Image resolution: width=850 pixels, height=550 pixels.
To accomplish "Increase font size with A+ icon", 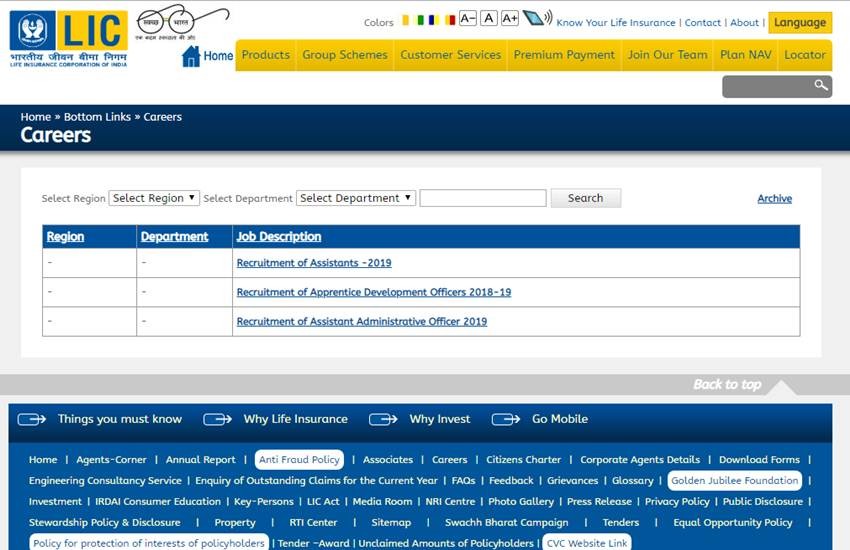I will click(x=509, y=18).
